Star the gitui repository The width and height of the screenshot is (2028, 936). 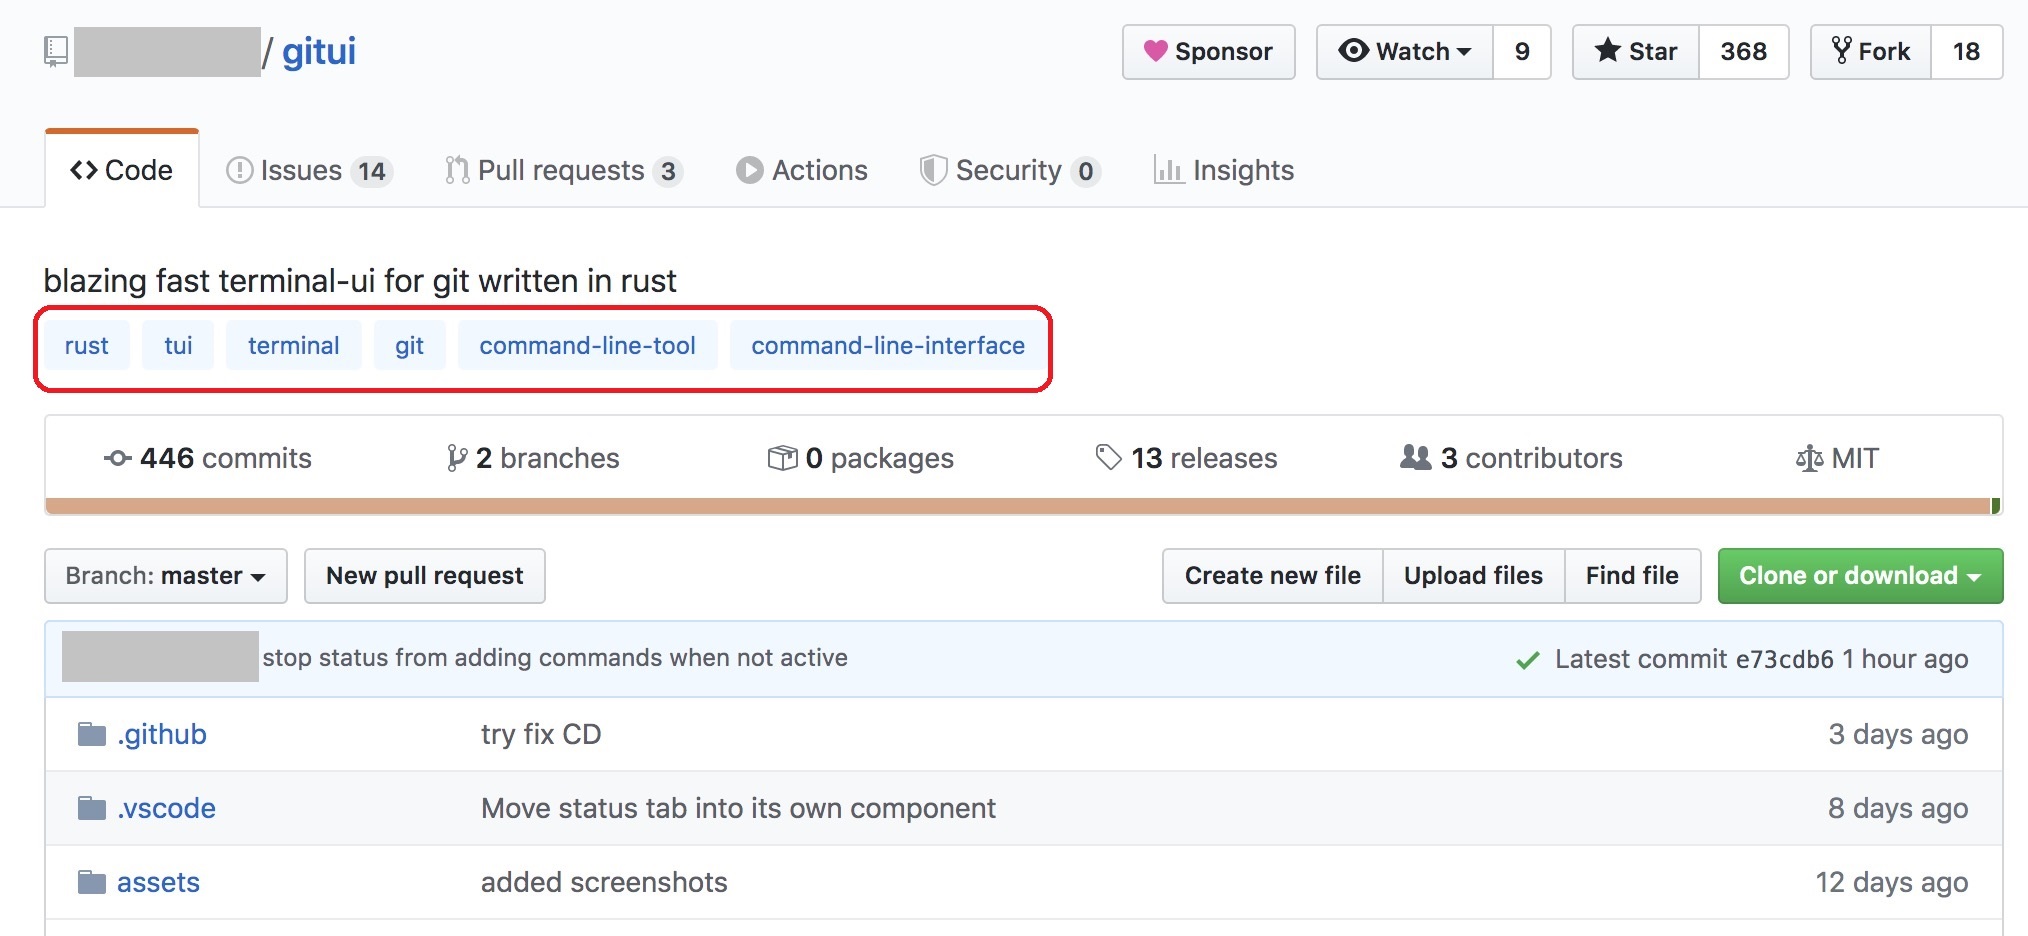click(x=1636, y=52)
